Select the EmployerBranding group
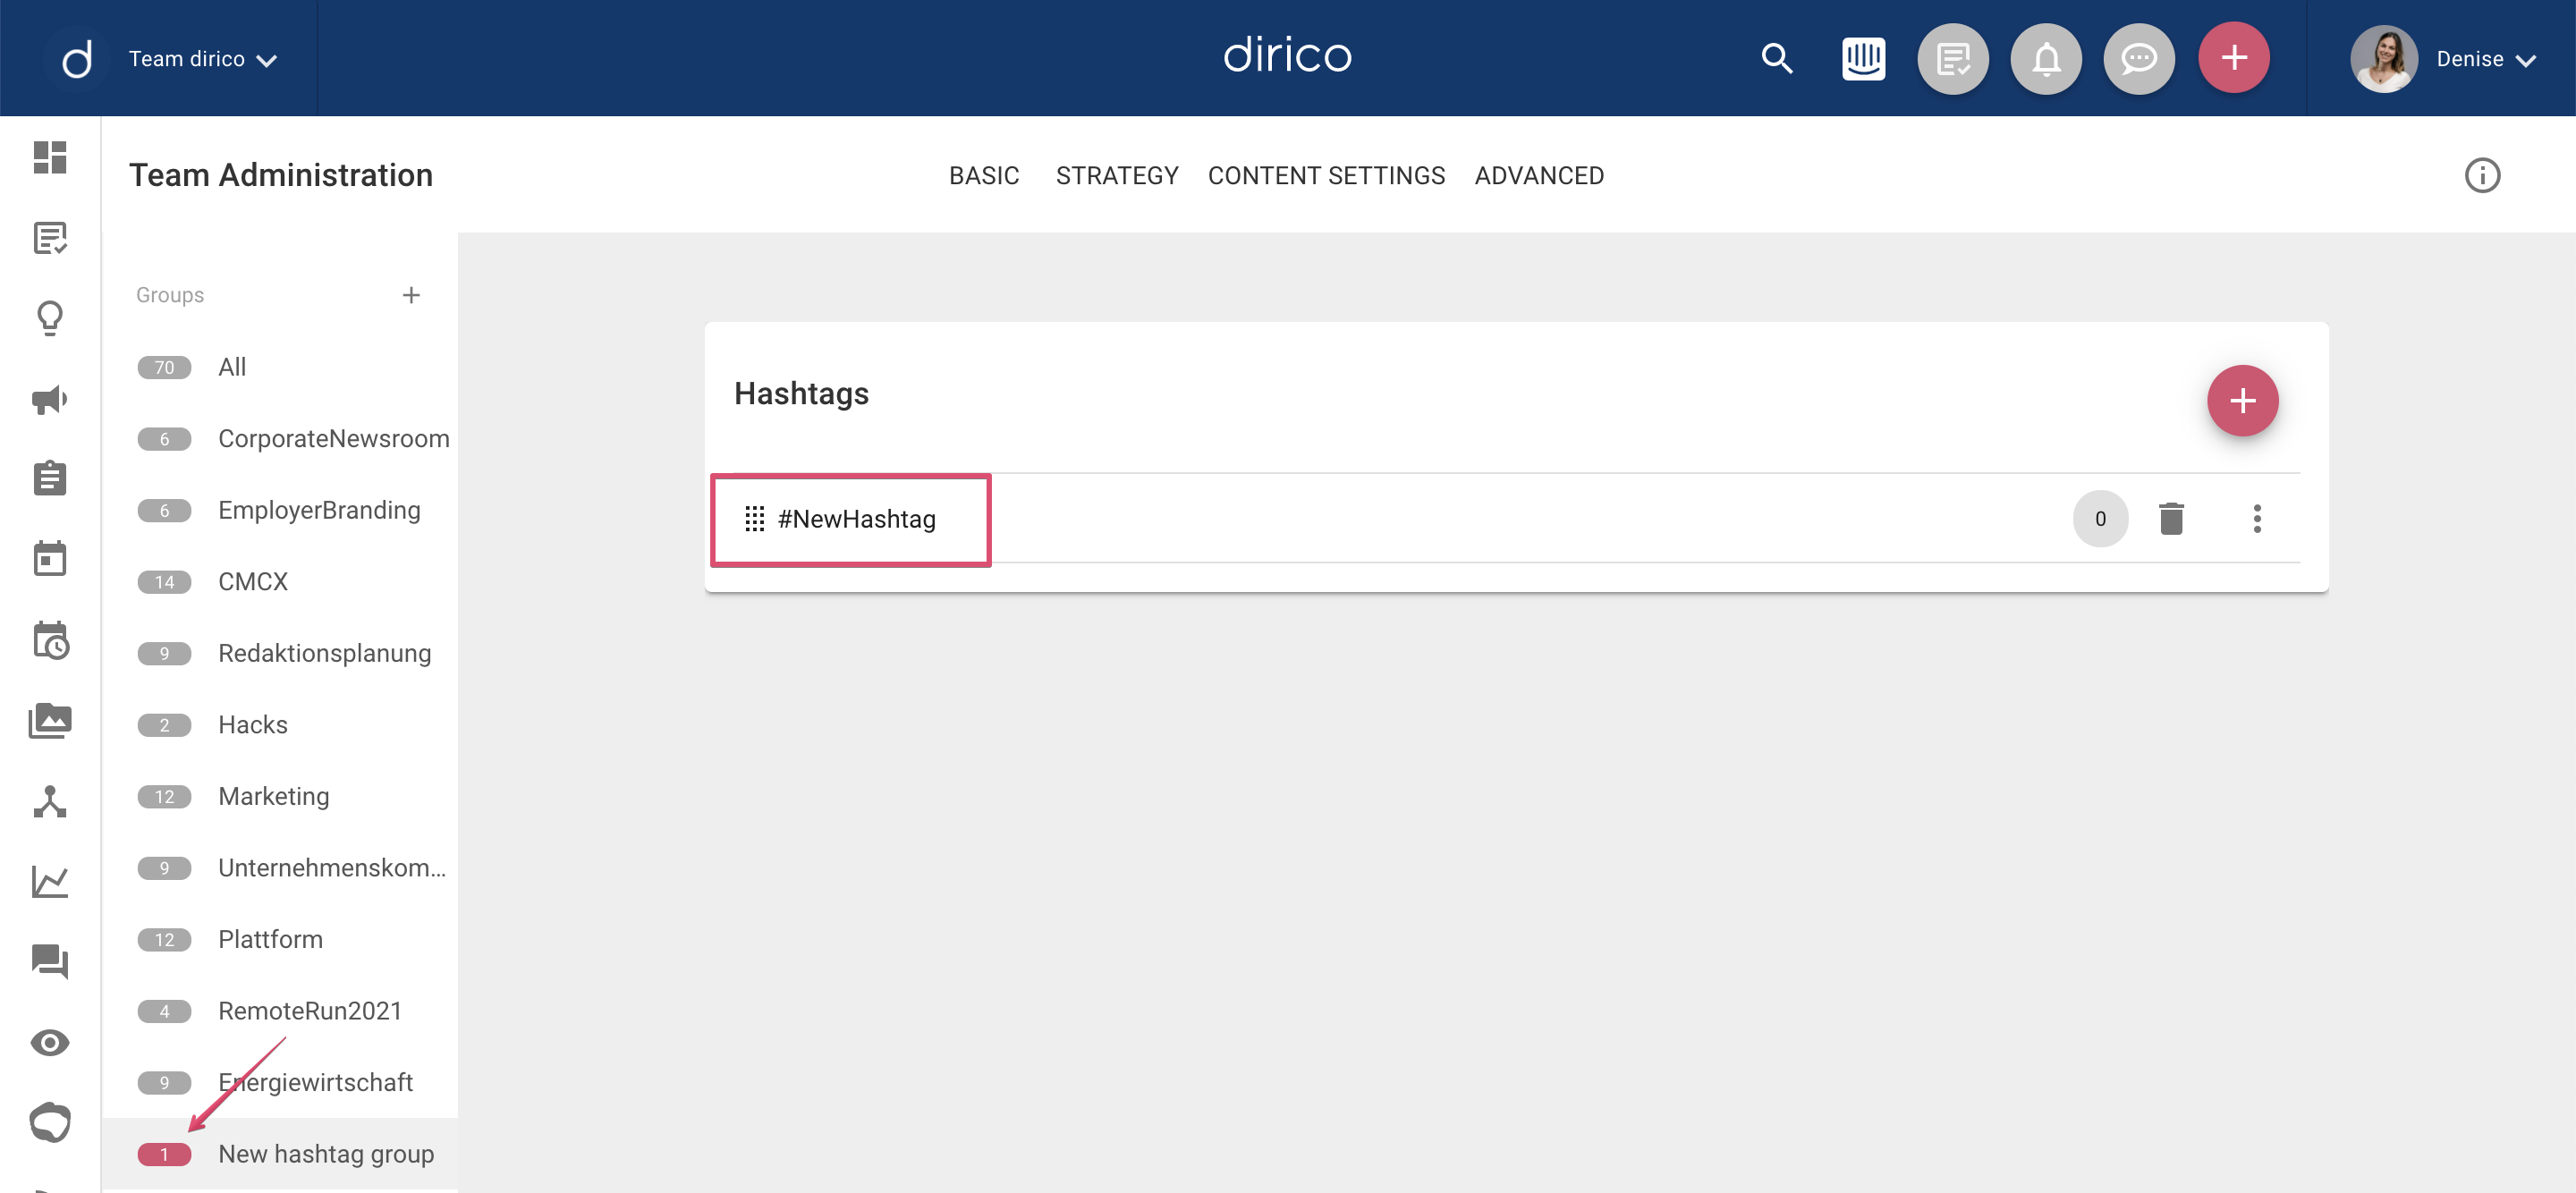This screenshot has height=1193, width=2576. pyautogui.click(x=280, y=510)
